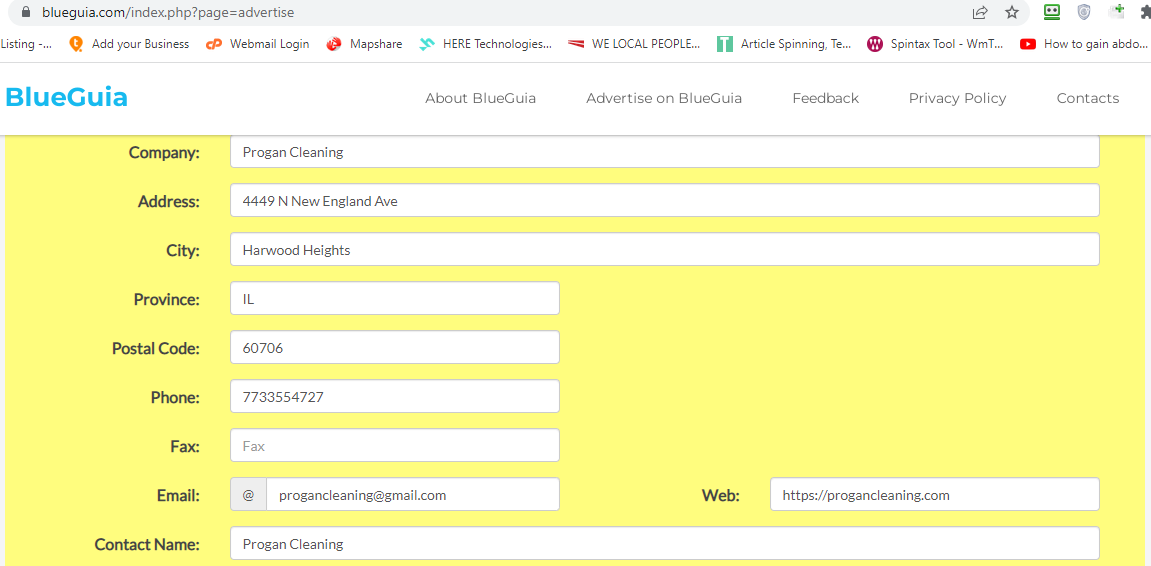
Task: Open the puzzle-piece extensions menu
Action: click(x=1144, y=12)
